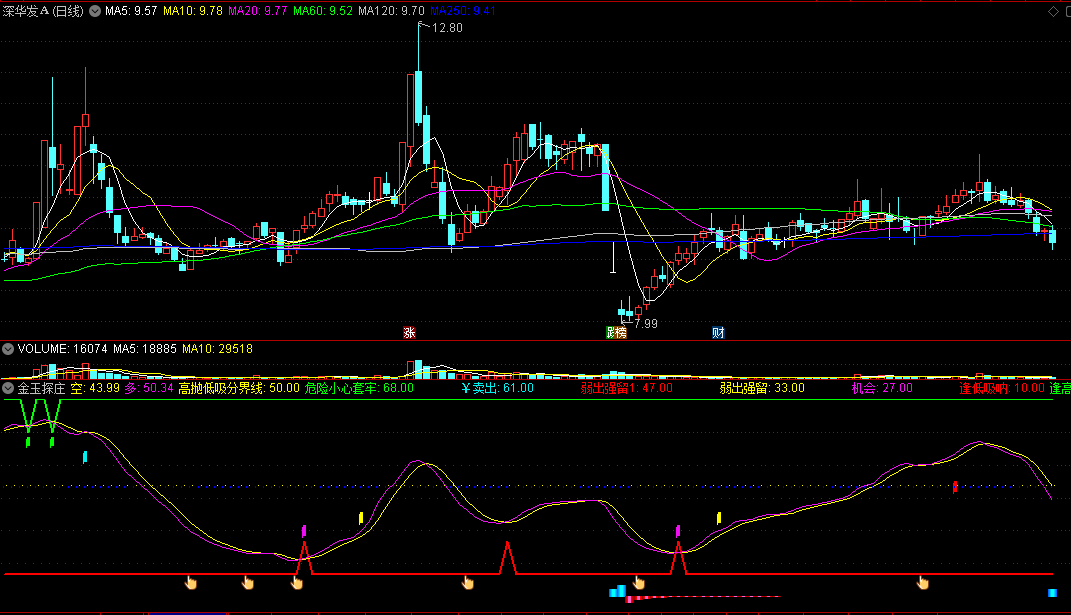Select the MA120: 9.70 moving average label
Image resolution: width=1071 pixels, height=615 pixels.
coord(391,11)
